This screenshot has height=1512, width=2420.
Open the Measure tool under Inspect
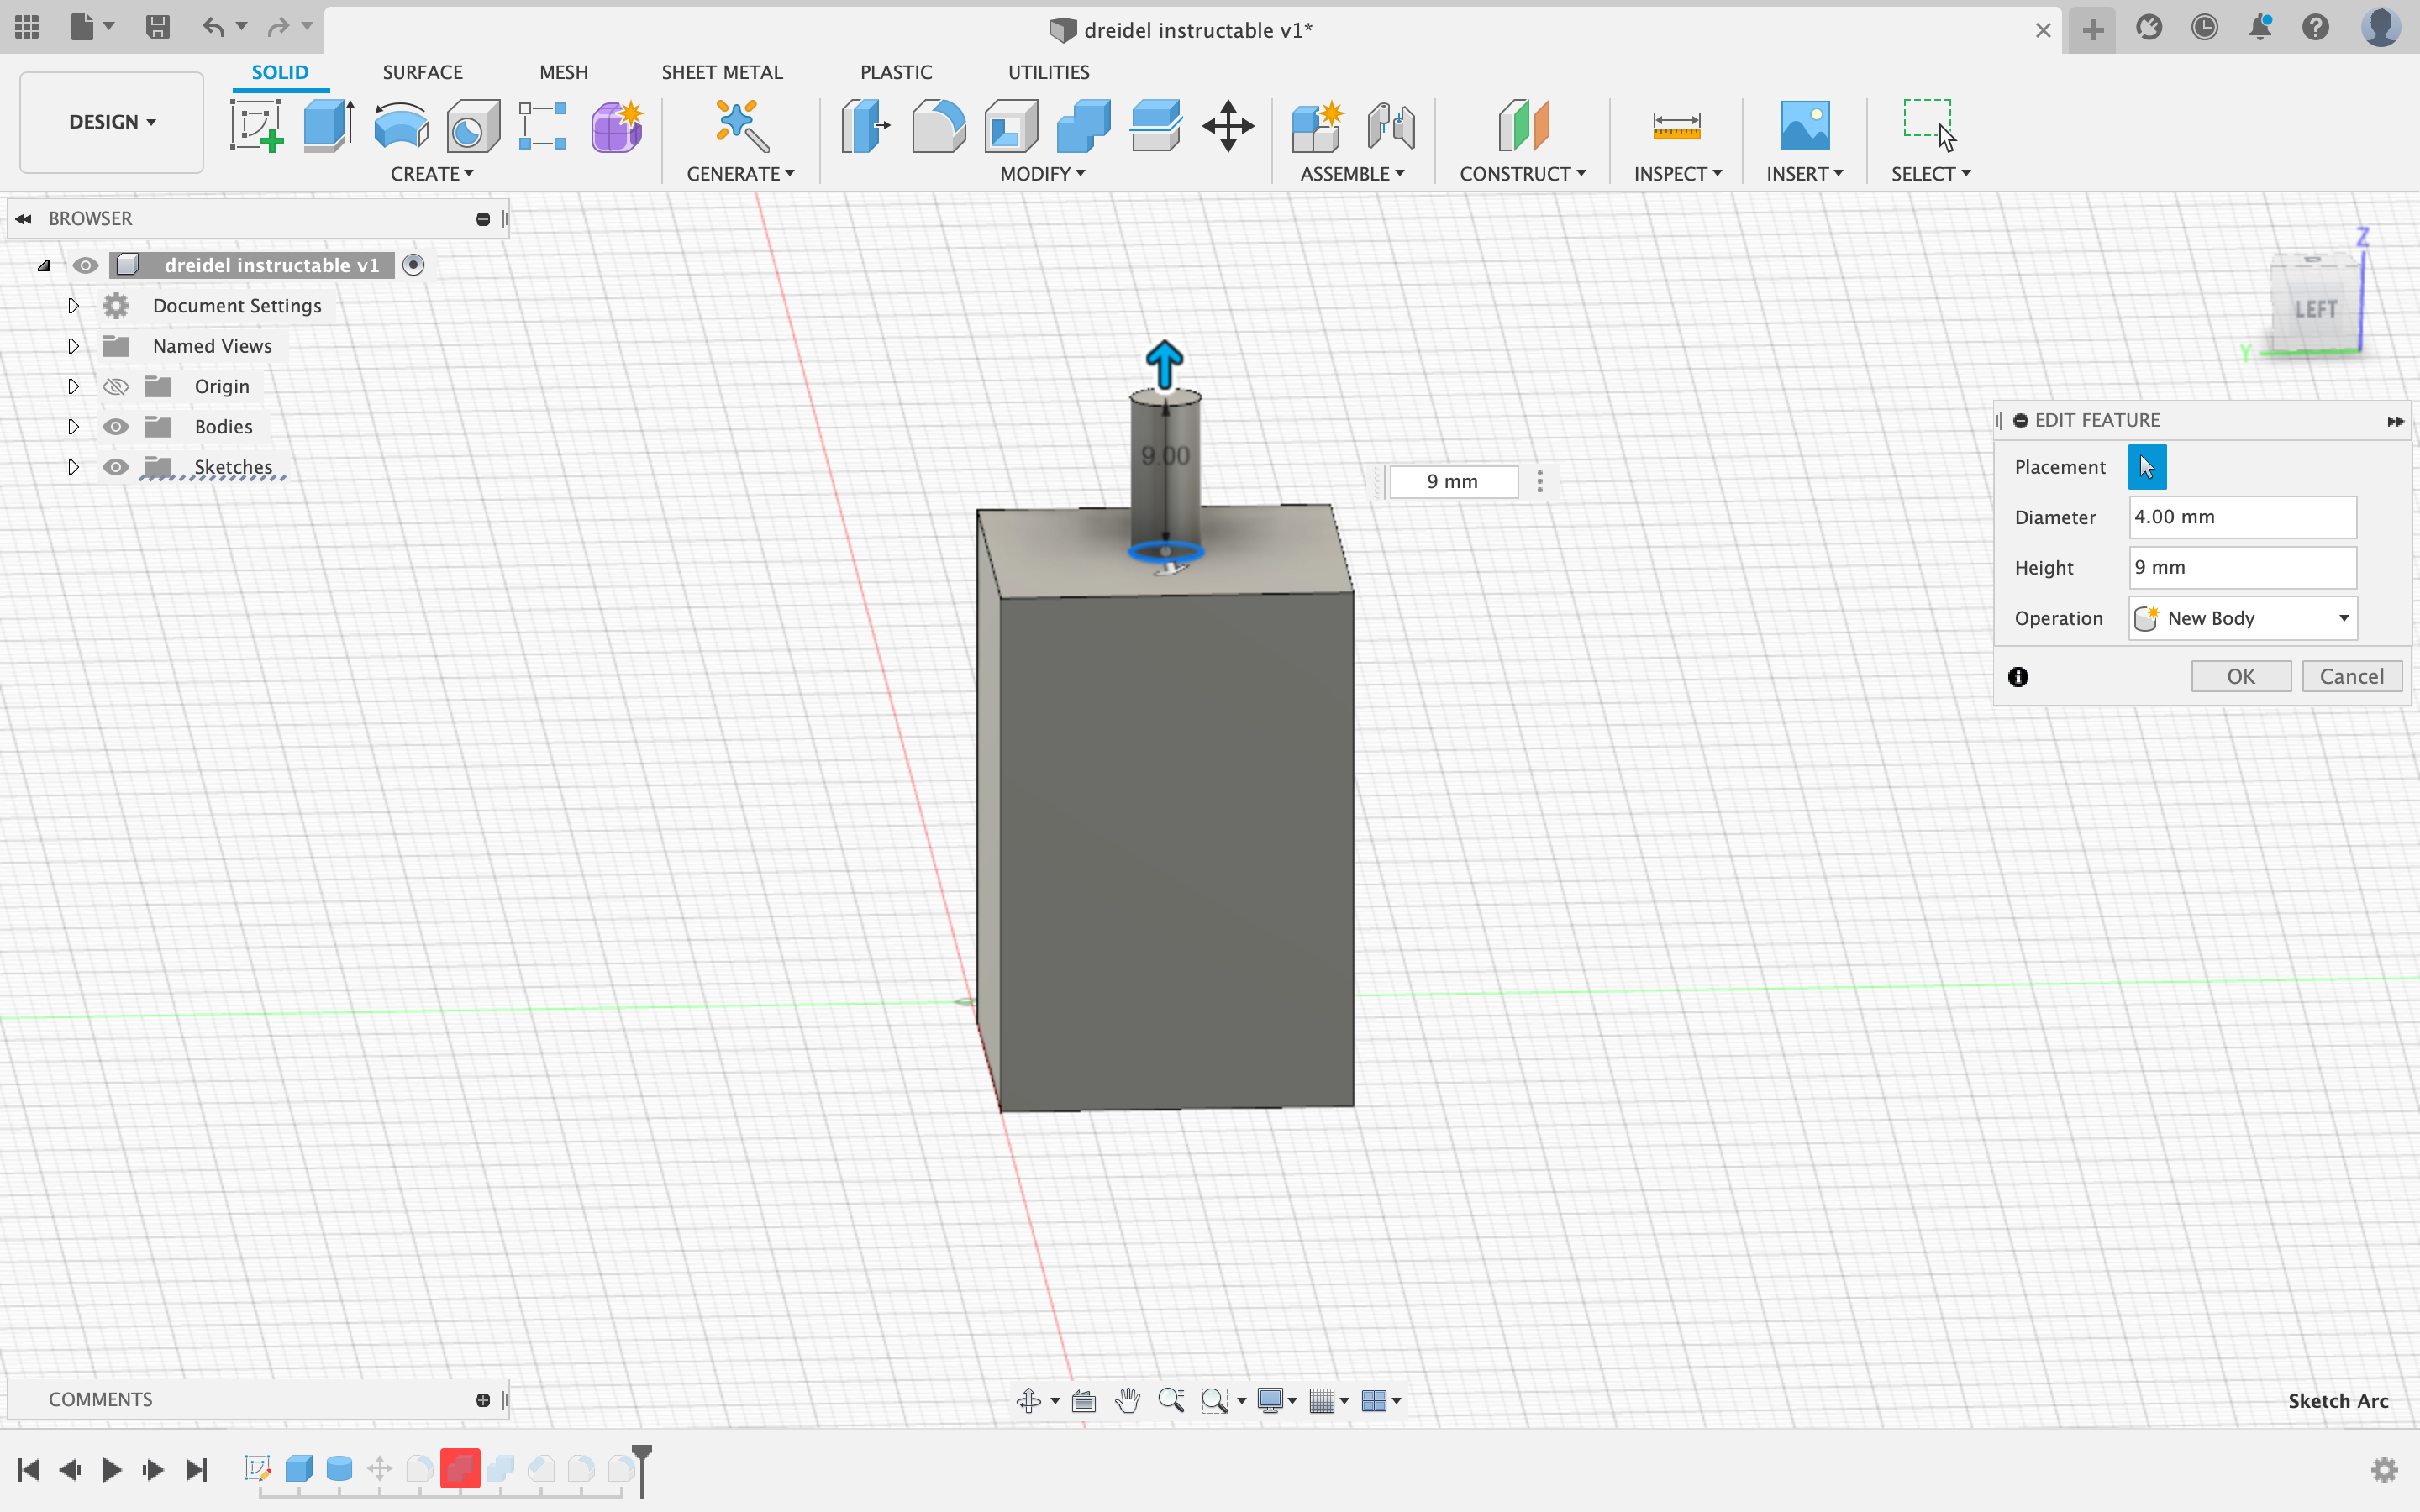tap(1676, 126)
